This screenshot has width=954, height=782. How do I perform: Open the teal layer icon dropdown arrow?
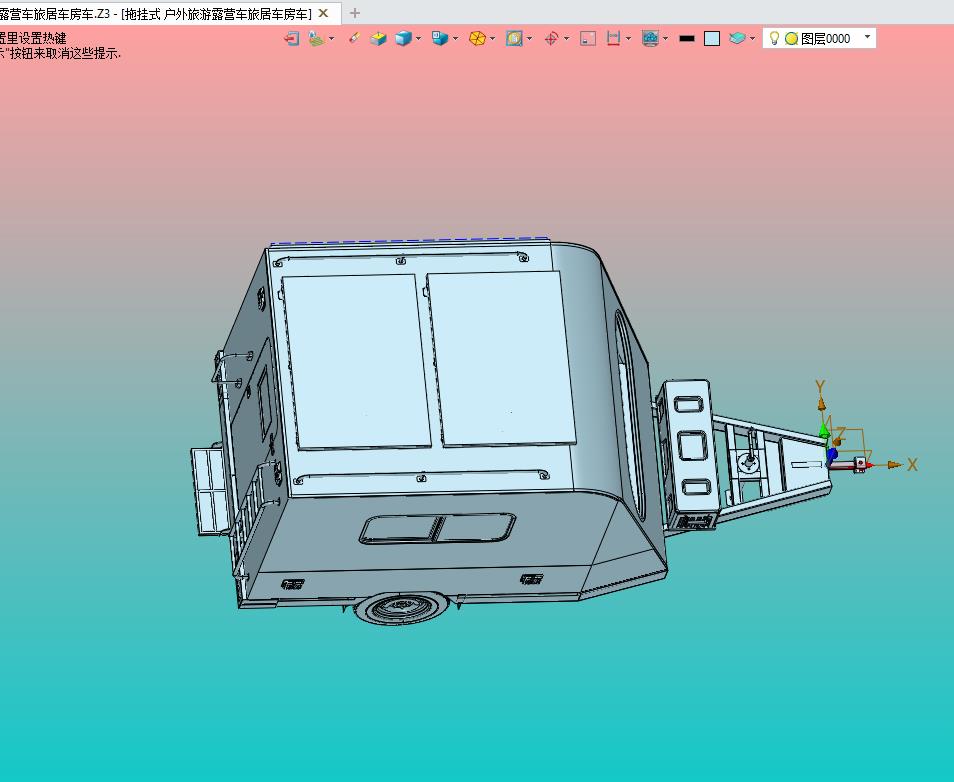click(x=753, y=39)
